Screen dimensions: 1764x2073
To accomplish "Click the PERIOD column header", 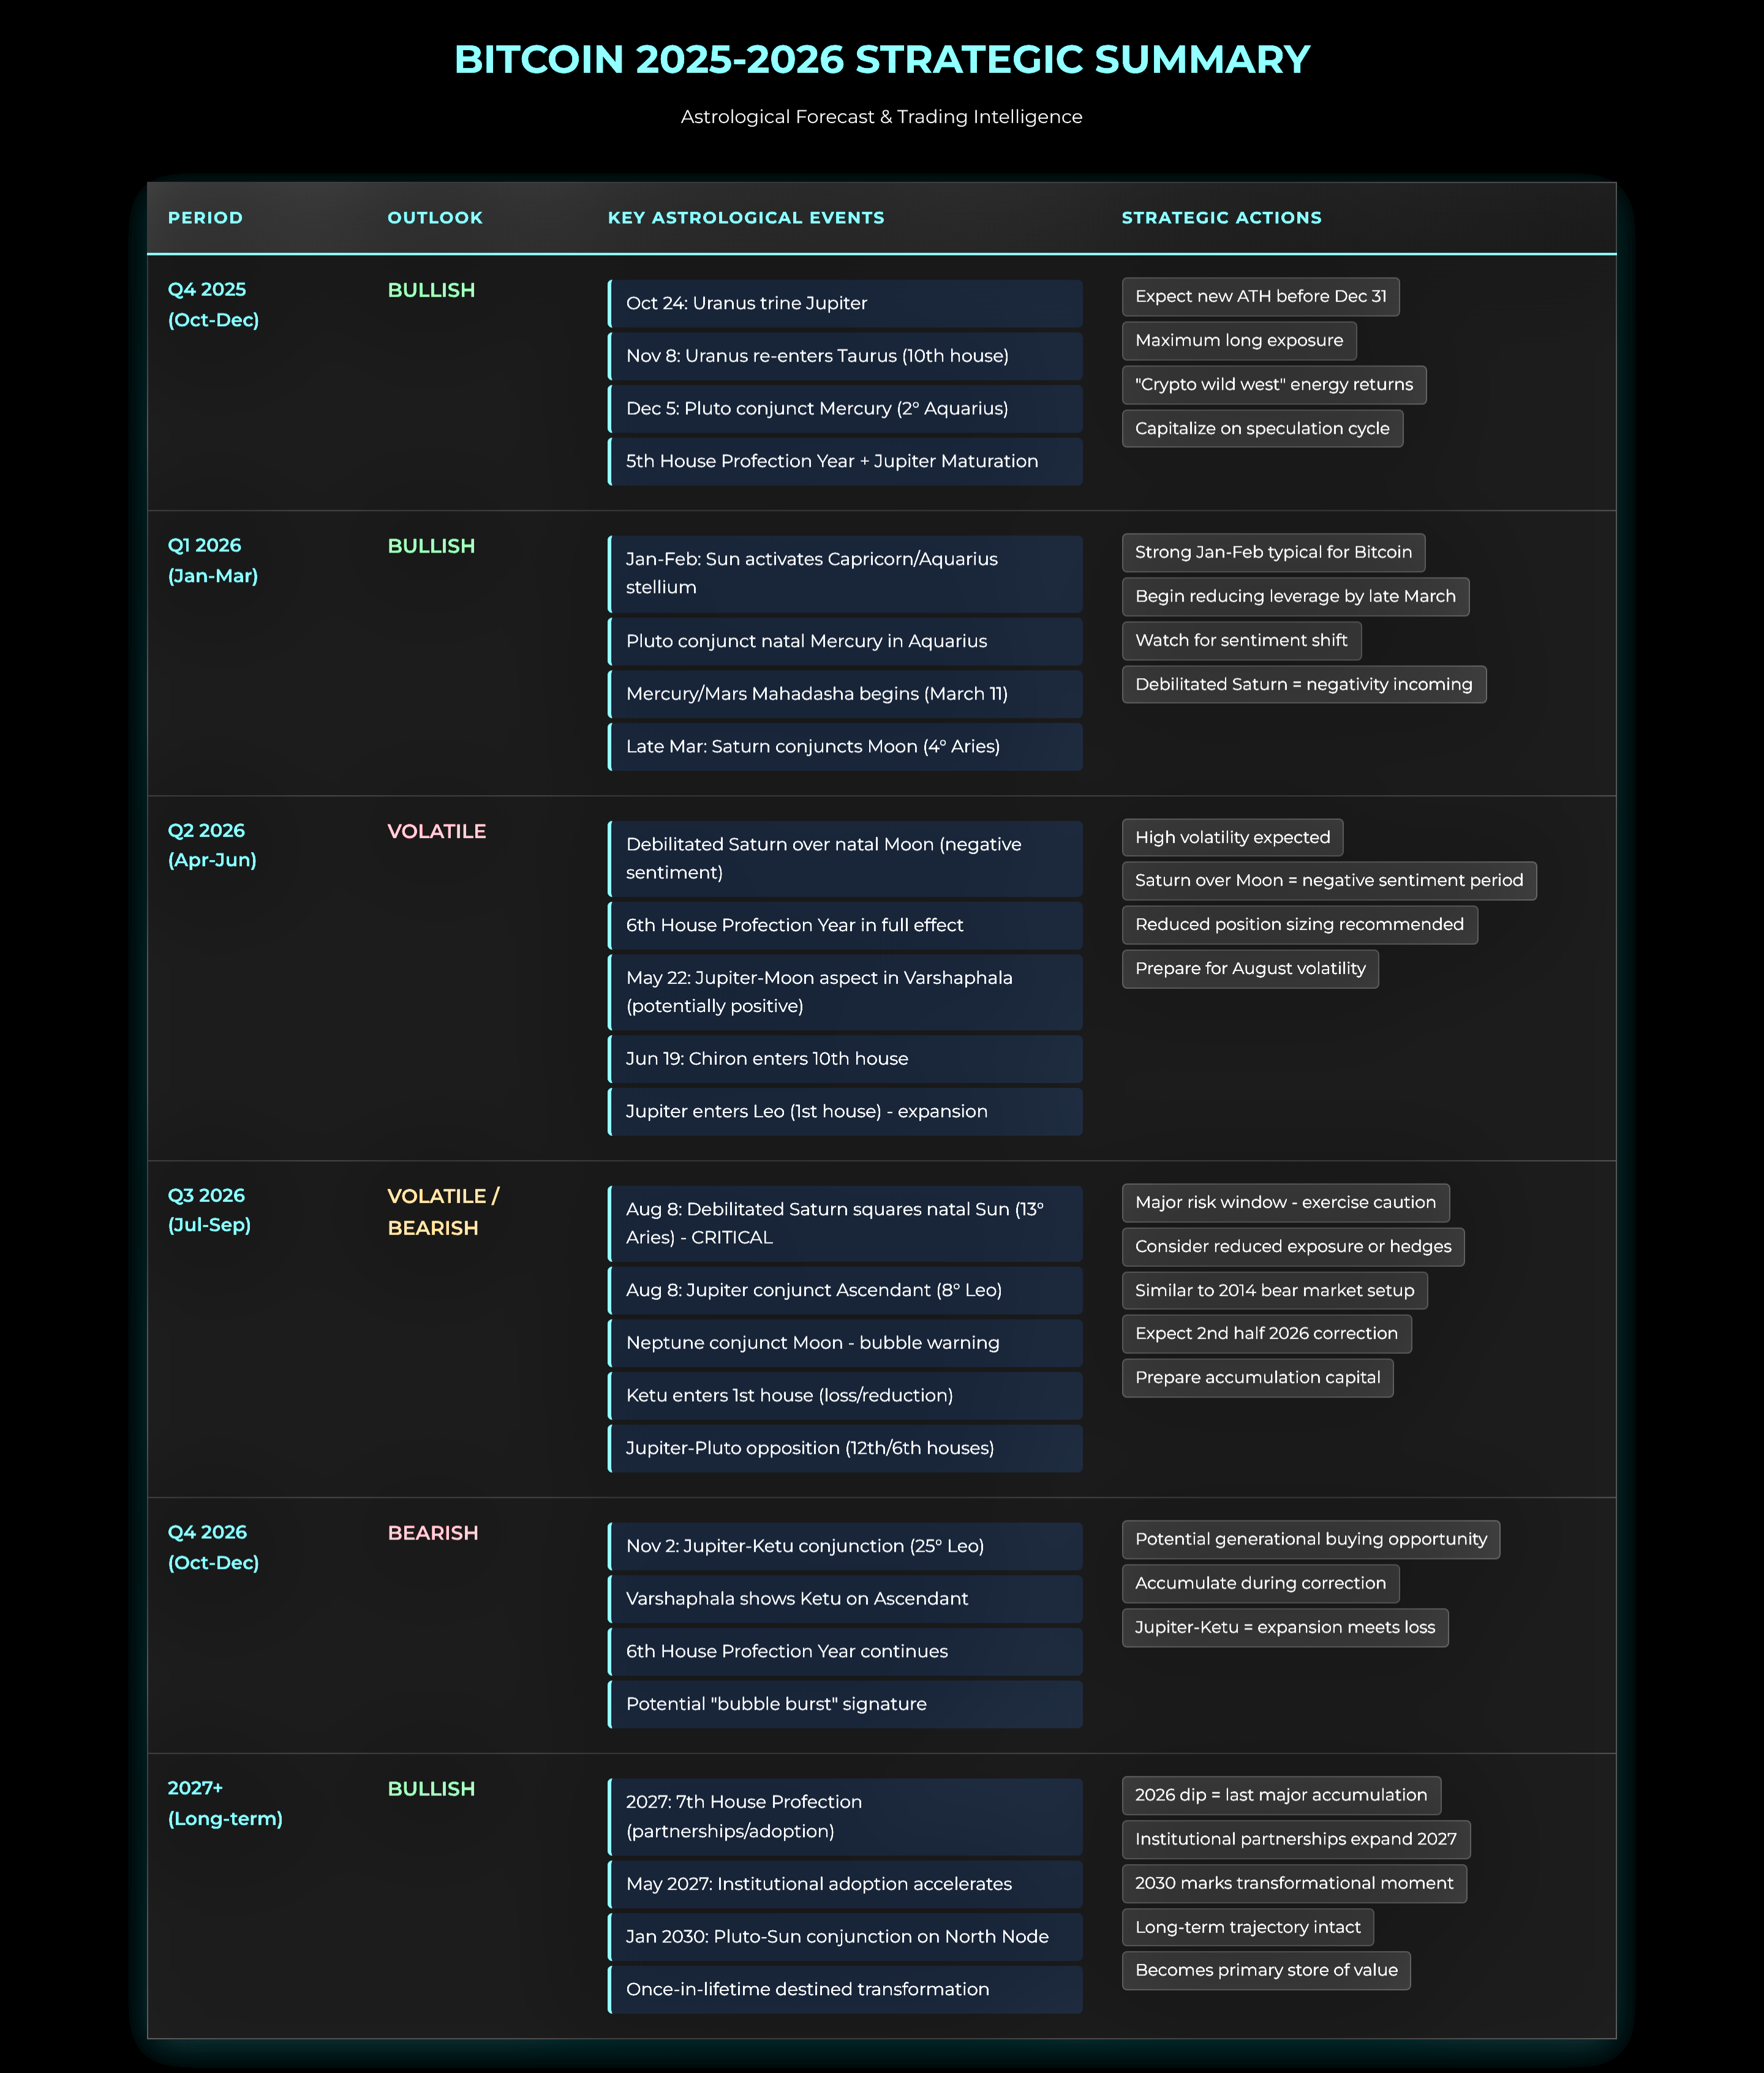I will pos(205,218).
